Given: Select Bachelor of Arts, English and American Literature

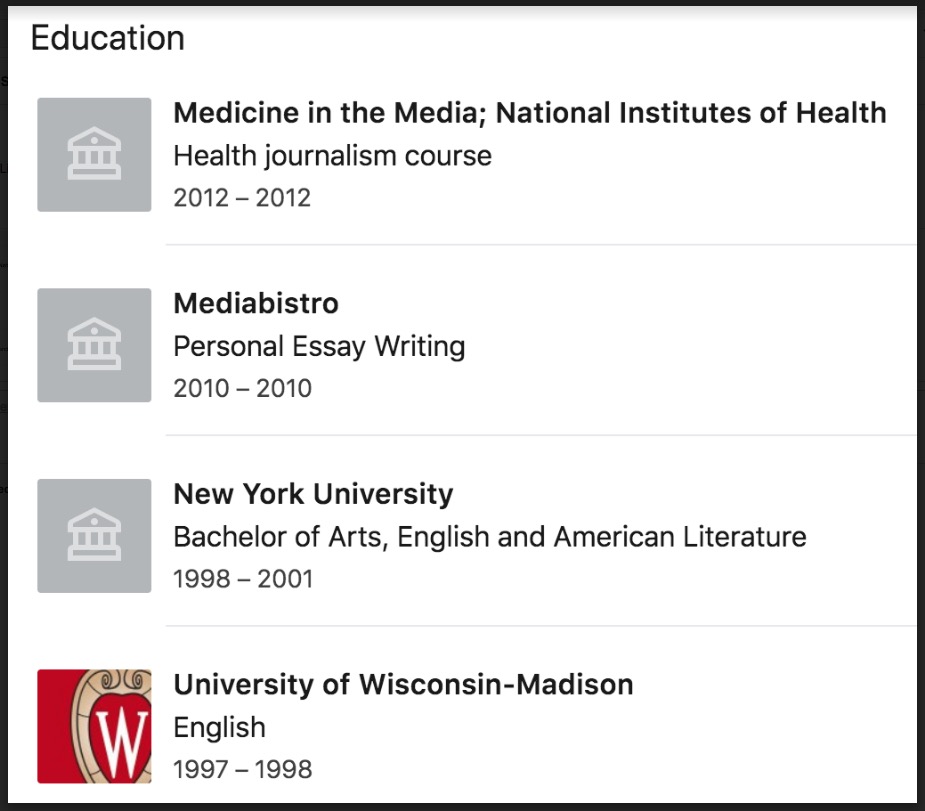Looking at the screenshot, I should 489,537.
